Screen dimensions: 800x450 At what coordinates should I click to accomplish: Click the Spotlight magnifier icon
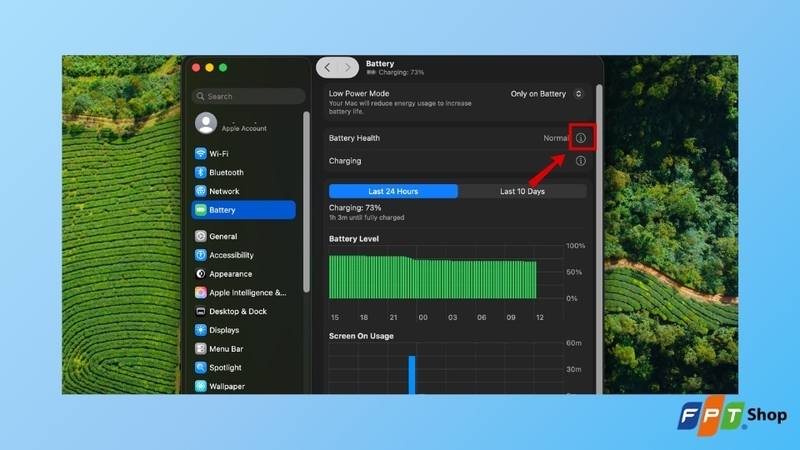click(201, 367)
